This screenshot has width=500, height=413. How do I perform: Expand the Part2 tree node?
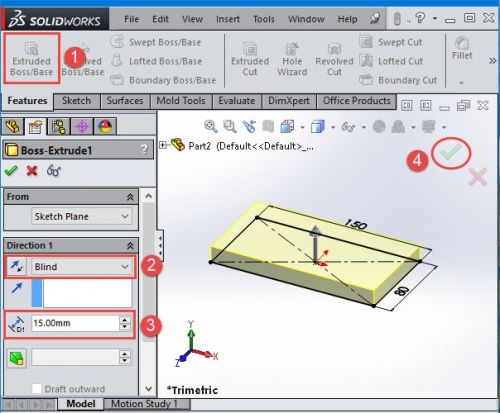click(x=163, y=145)
